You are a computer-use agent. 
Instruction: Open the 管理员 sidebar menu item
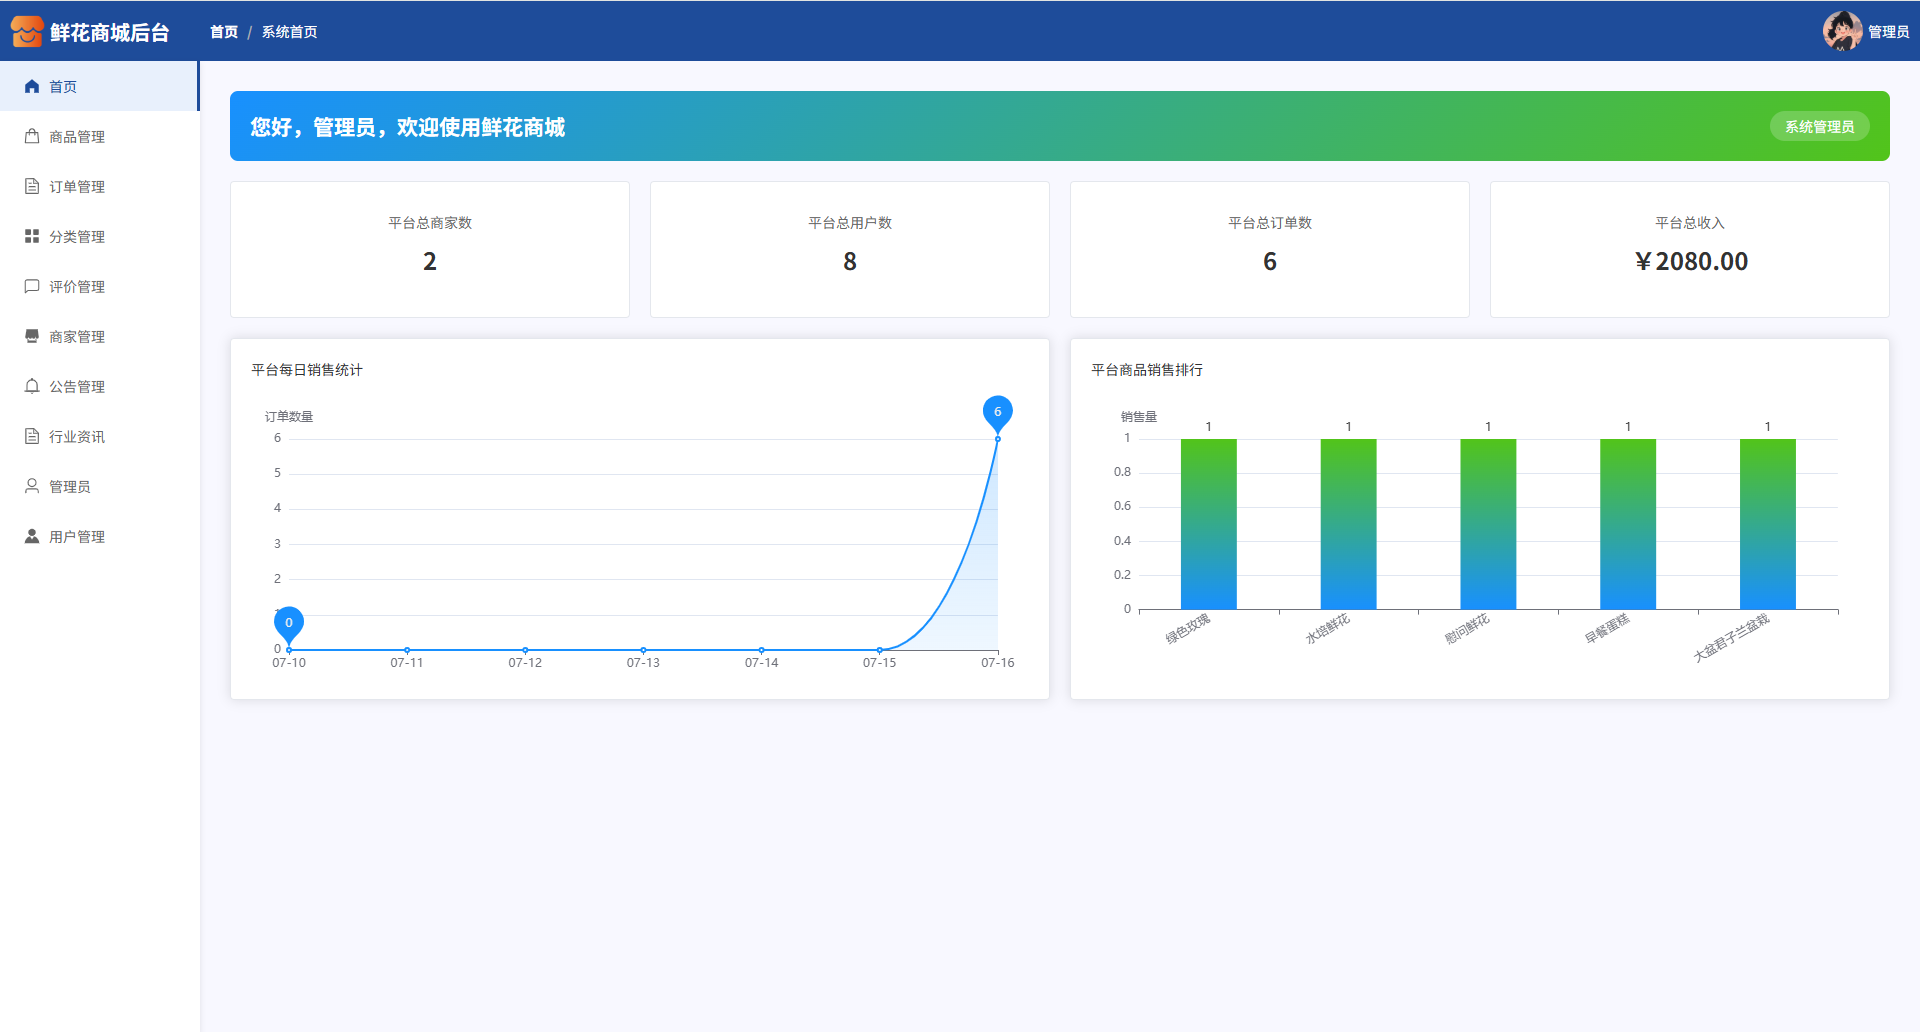coord(70,487)
